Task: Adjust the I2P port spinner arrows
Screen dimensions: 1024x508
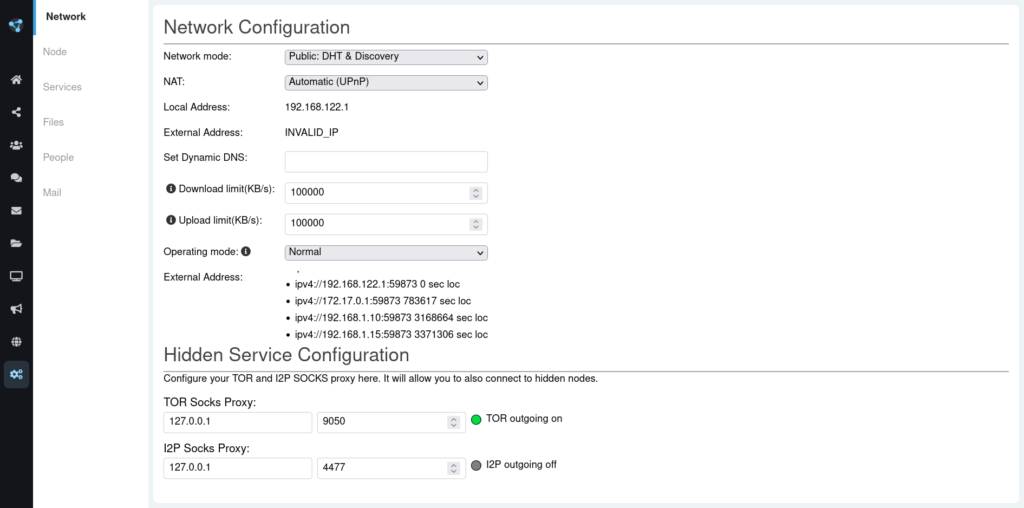Action: point(454,468)
